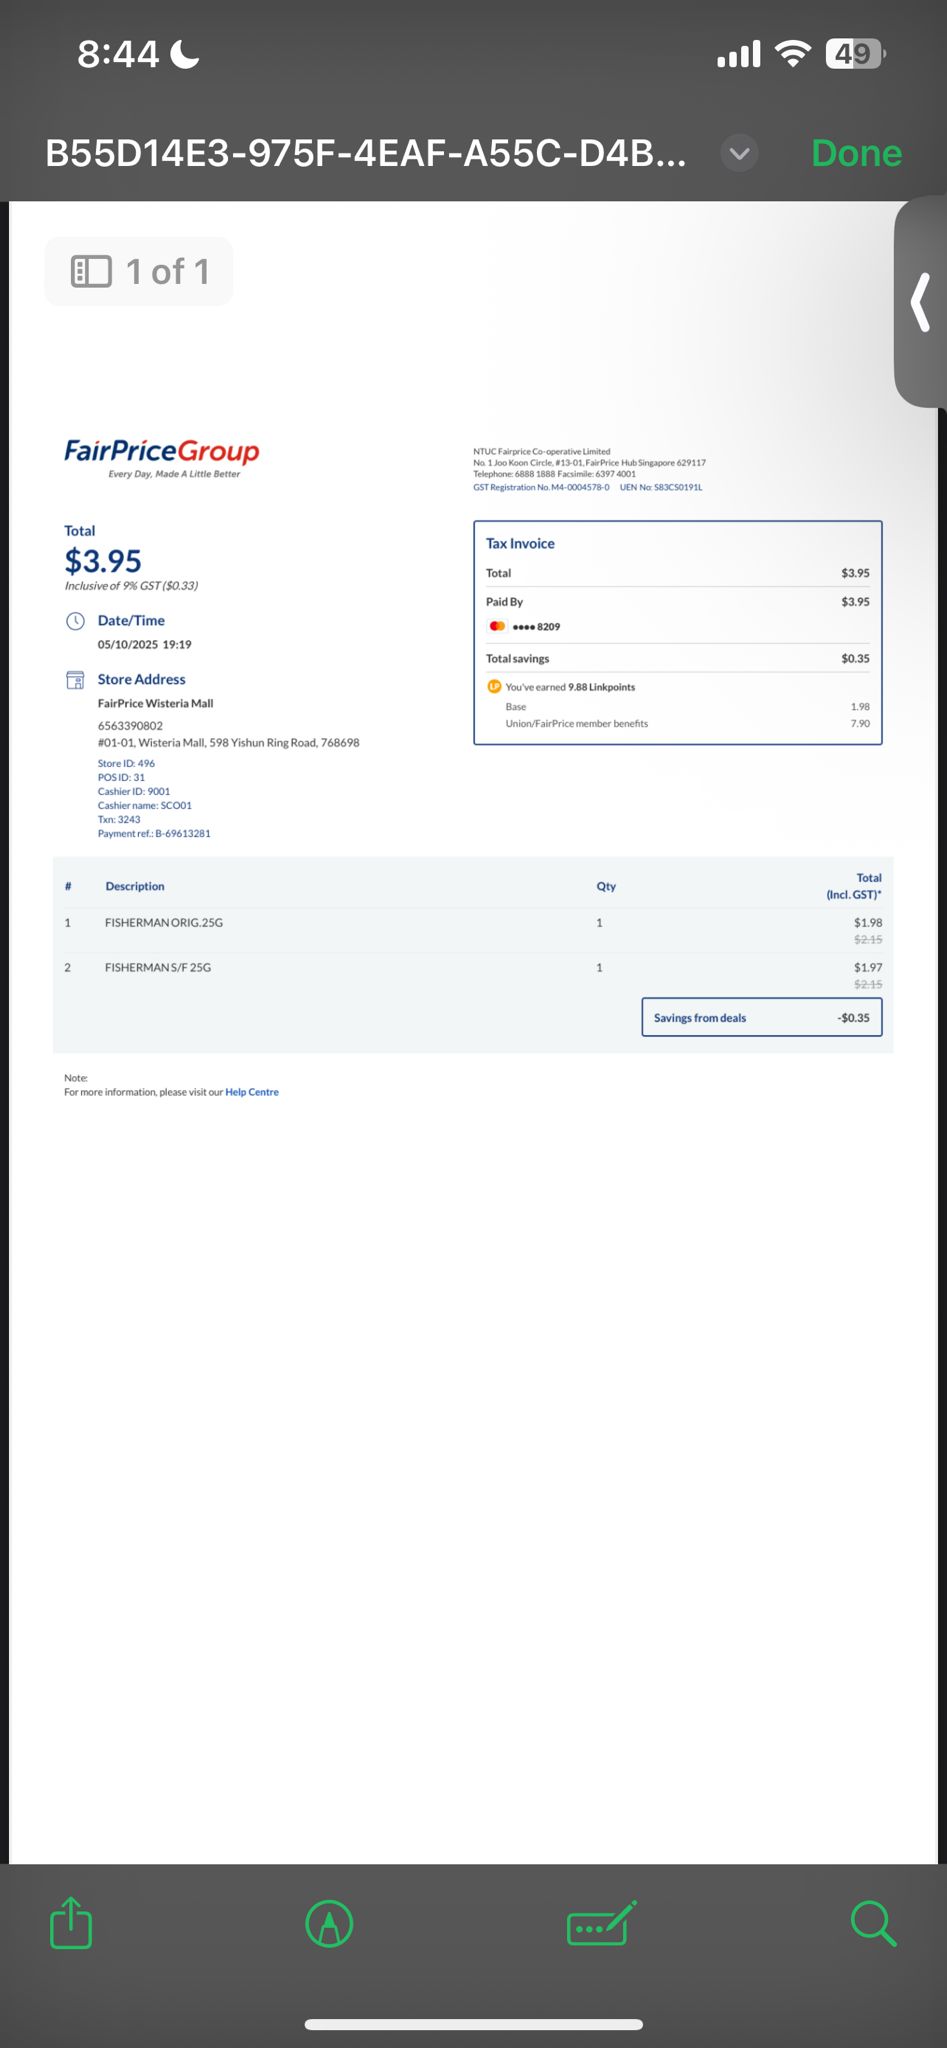Image resolution: width=947 pixels, height=2048 pixels.
Task: Select the $1.98 item price
Action: 868,923
